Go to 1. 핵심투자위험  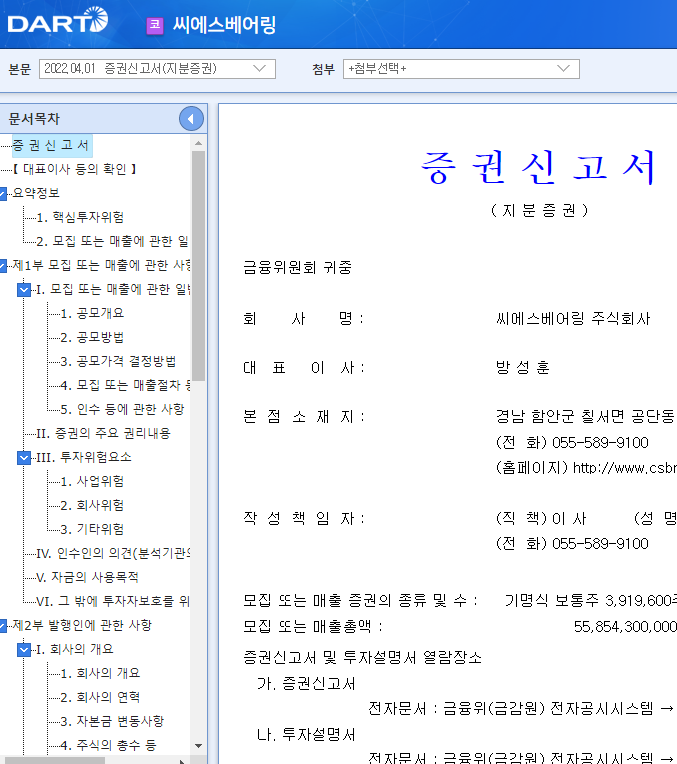(x=80, y=217)
